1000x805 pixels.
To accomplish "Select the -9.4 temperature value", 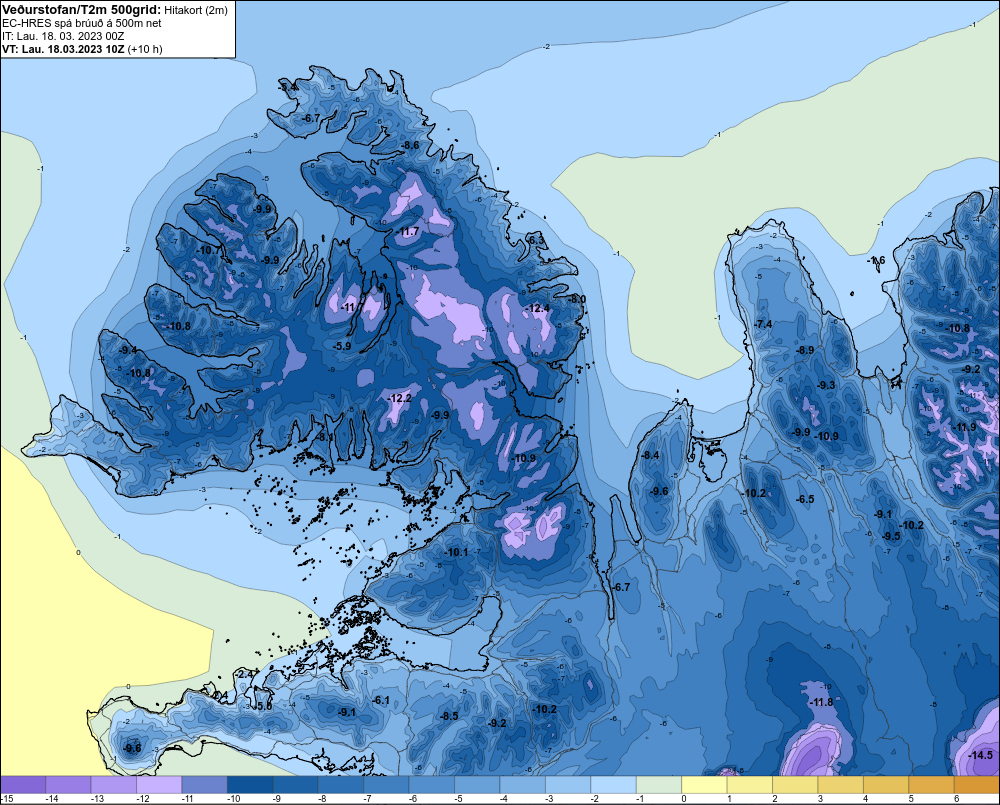I will (x=127, y=350).
